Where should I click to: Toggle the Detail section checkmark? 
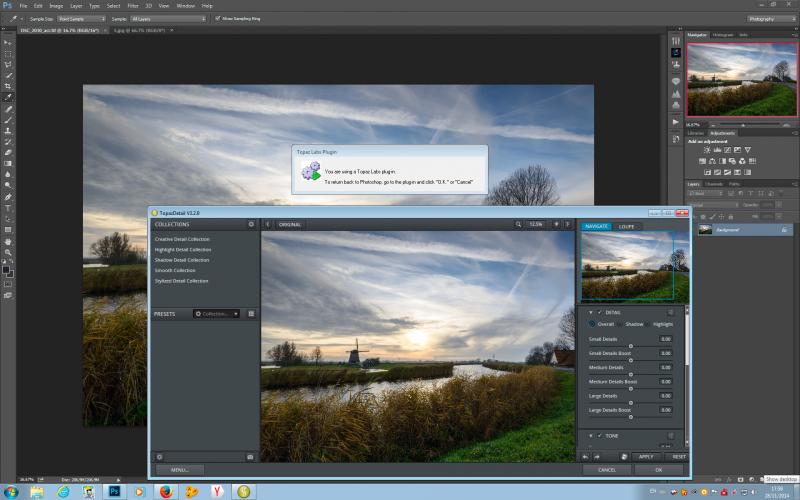point(600,312)
